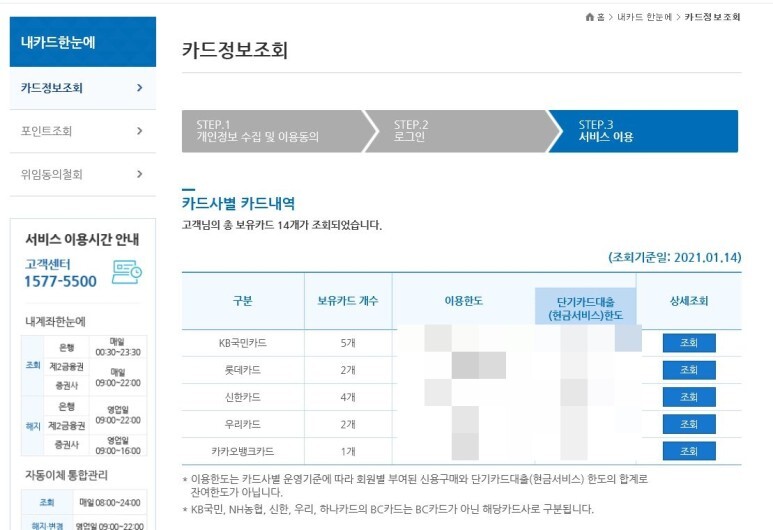
Task: Click customer center number 1577-5500
Action: [x=61, y=282]
